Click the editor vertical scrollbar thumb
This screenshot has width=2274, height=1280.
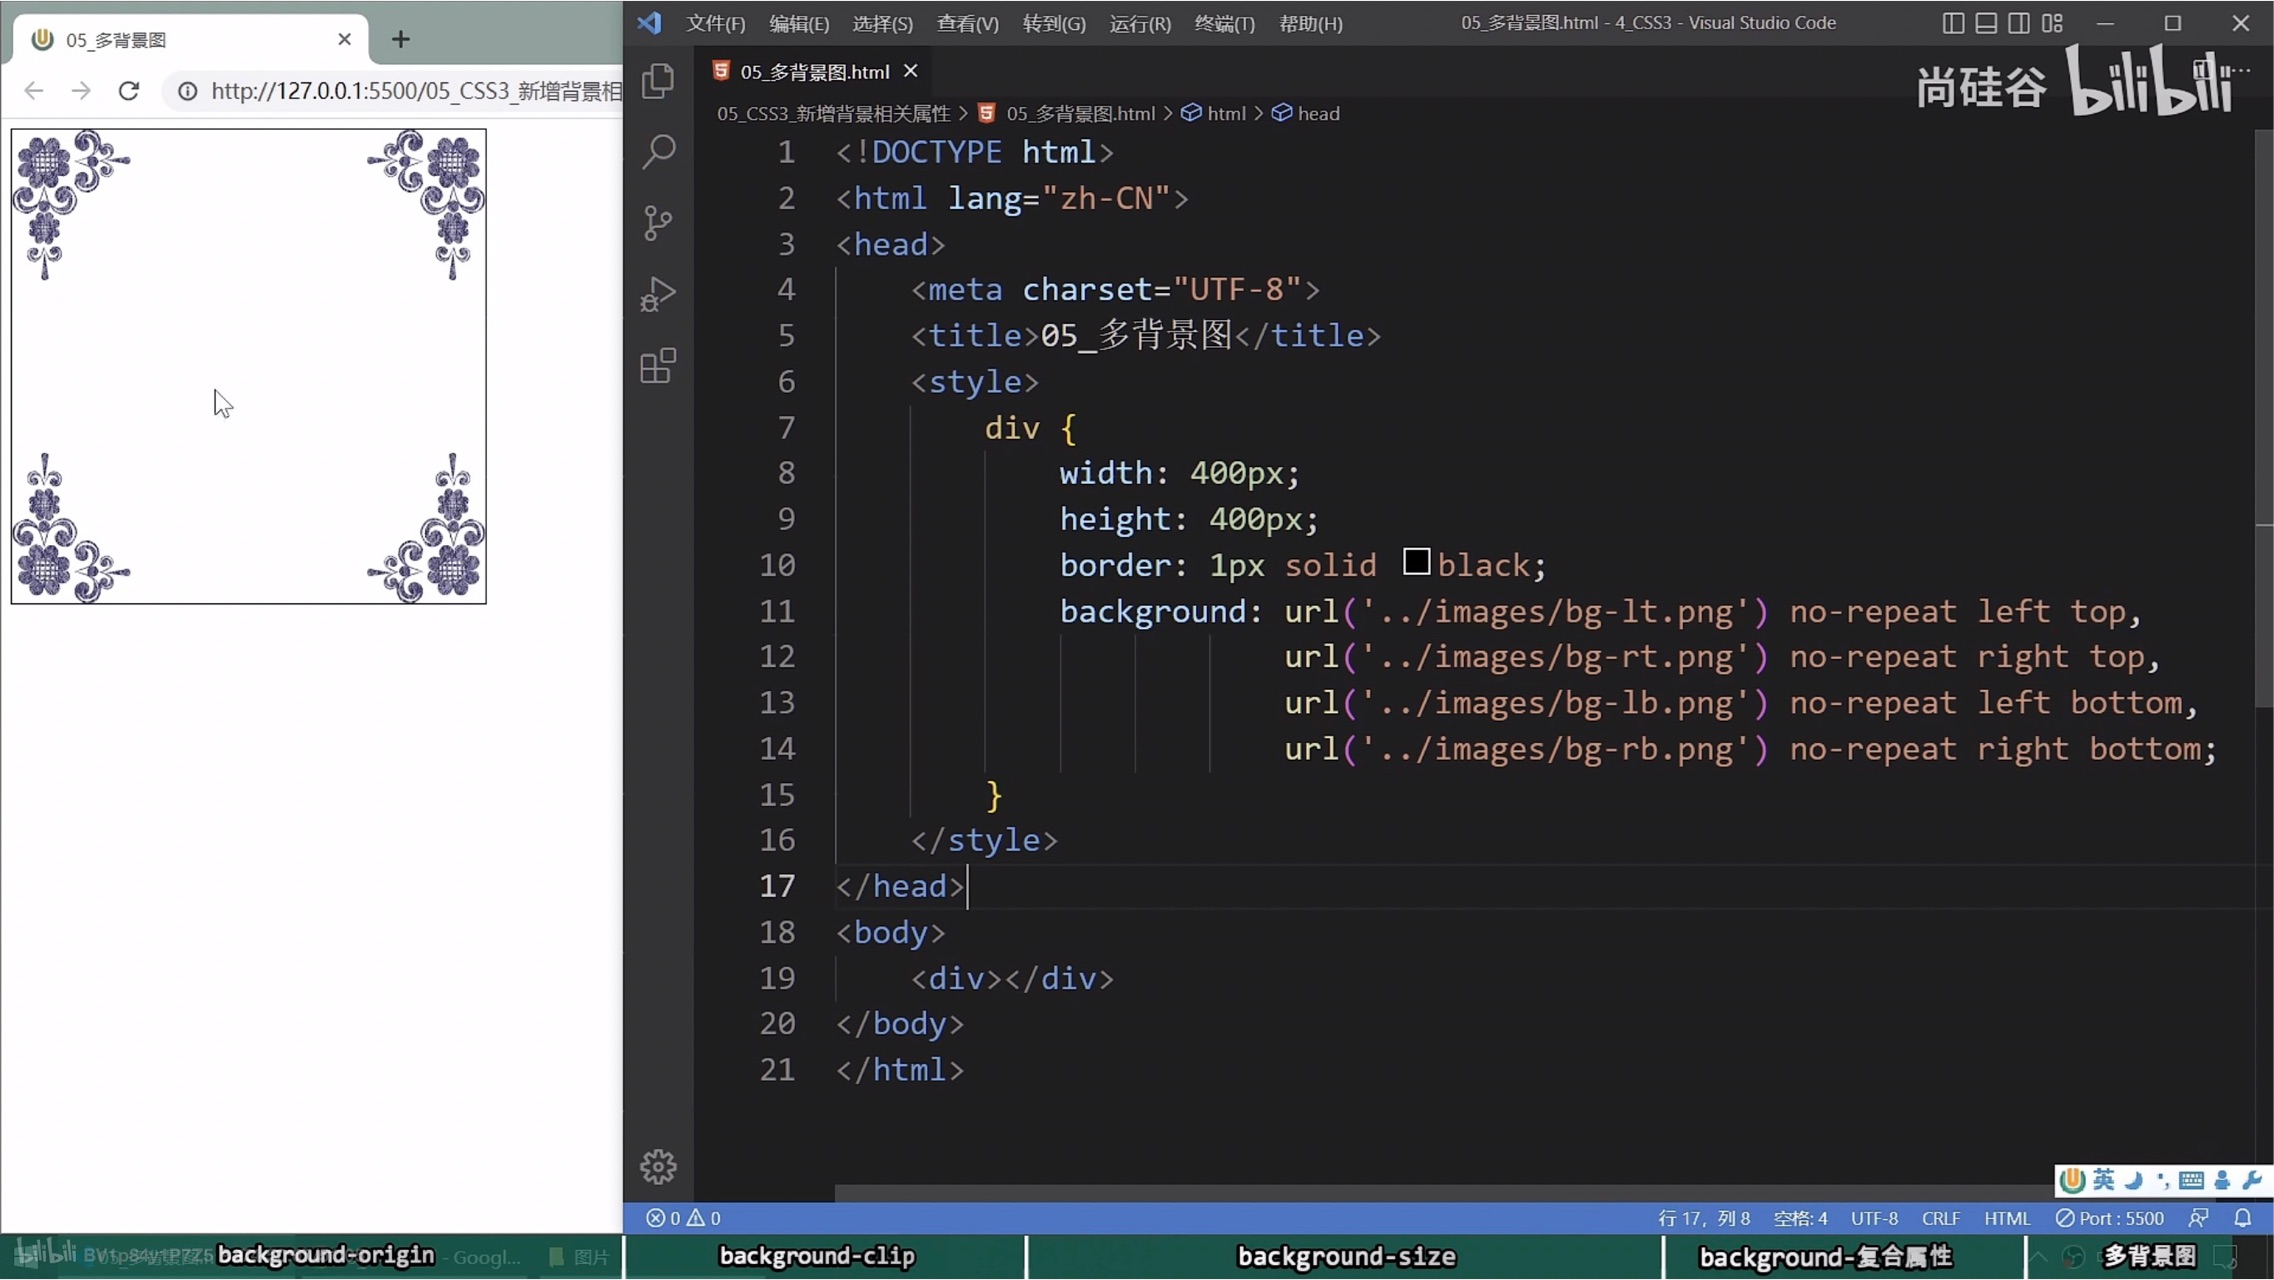[x=2264, y=418]
